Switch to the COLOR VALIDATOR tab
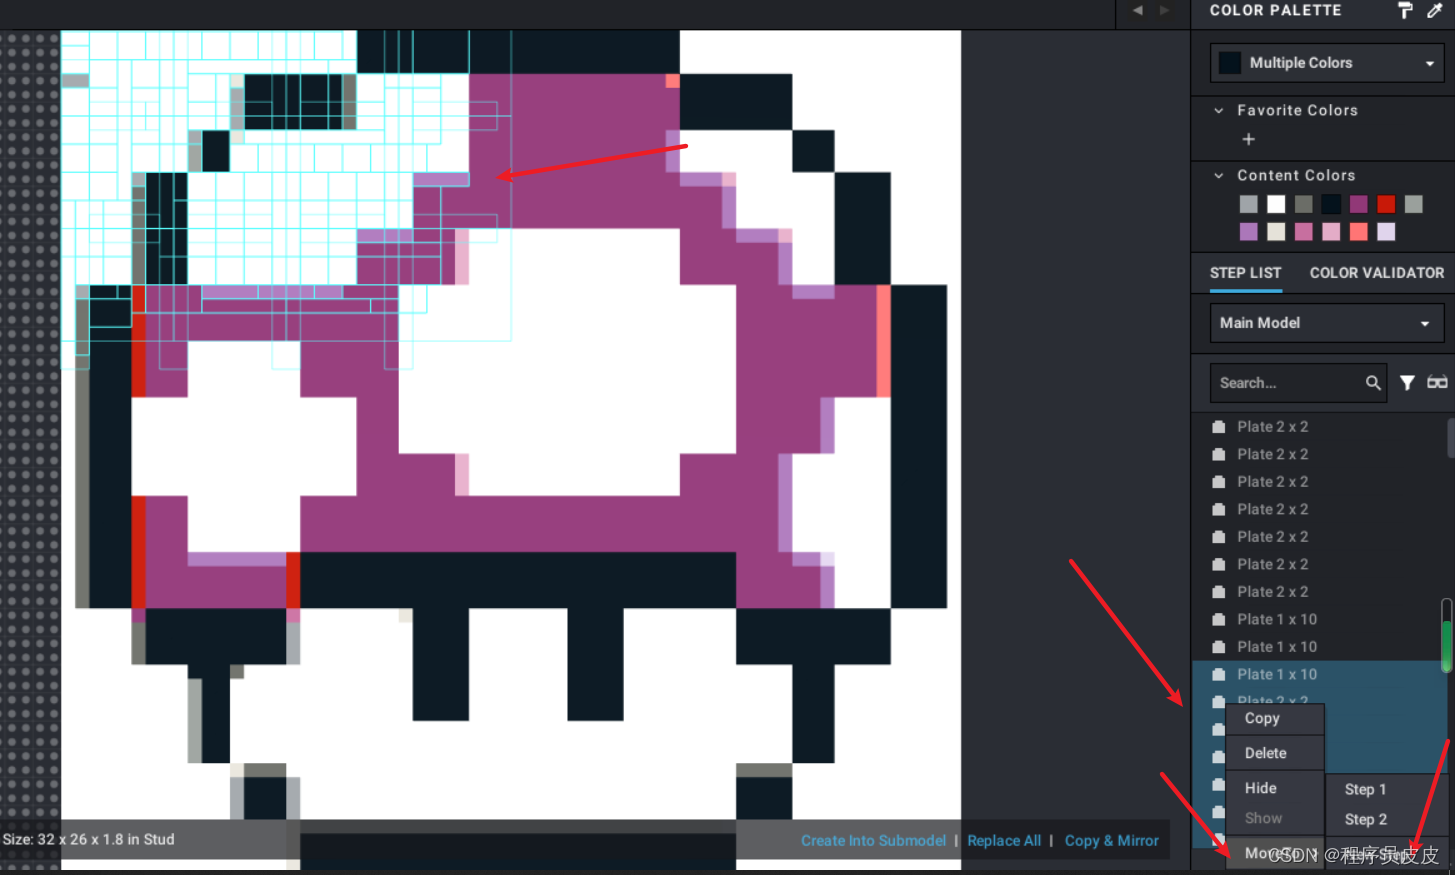1455x875 pixels. pyautogui.click(x=1377, y=273)
